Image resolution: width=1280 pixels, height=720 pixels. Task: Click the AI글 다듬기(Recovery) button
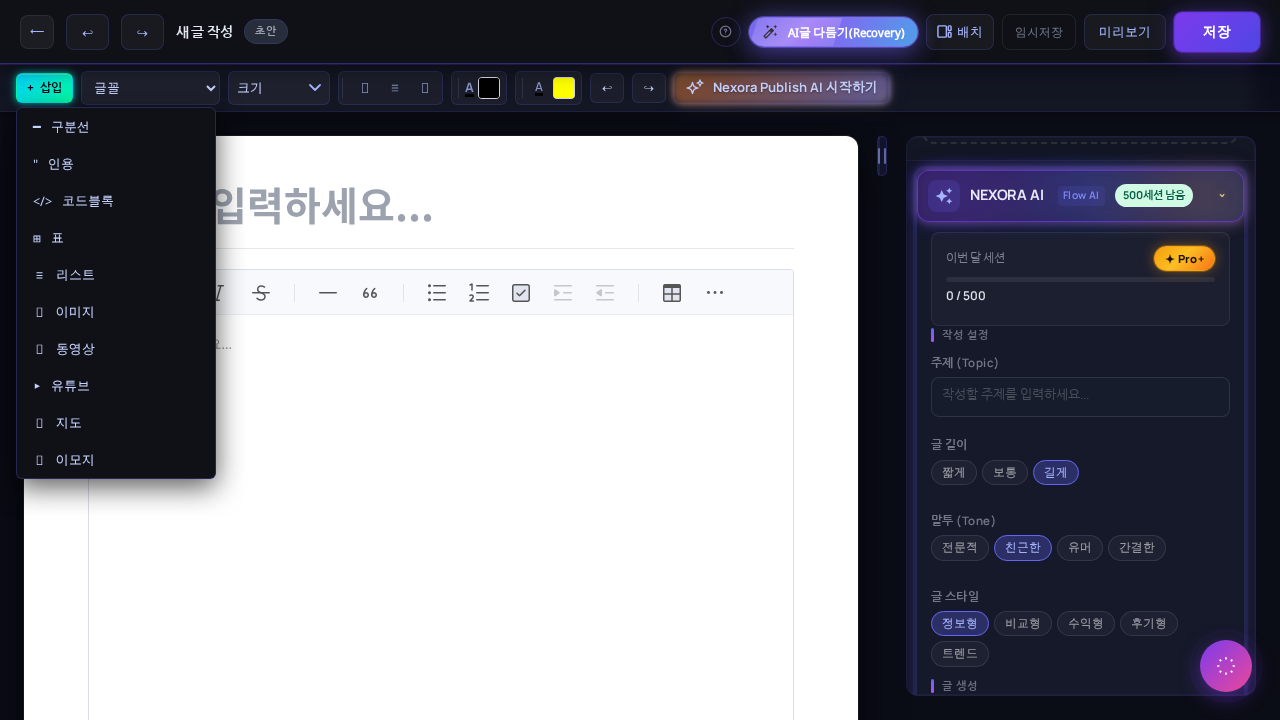pyautogui.click(x=833, y=32)
